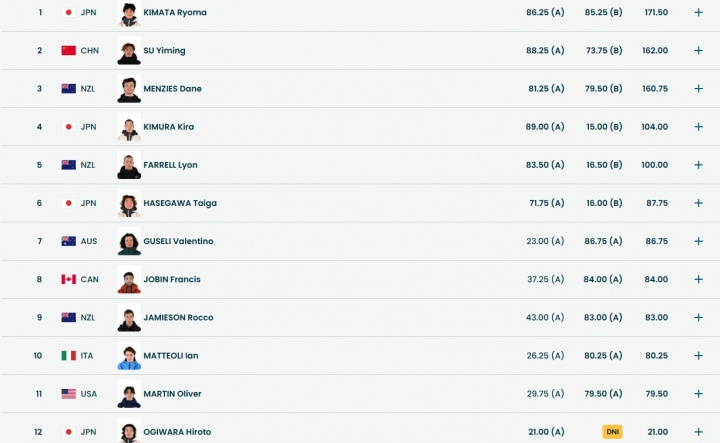Click the DNI badge for OGIWARA Hiroto

pyautogui.click(x=612, y=431)
